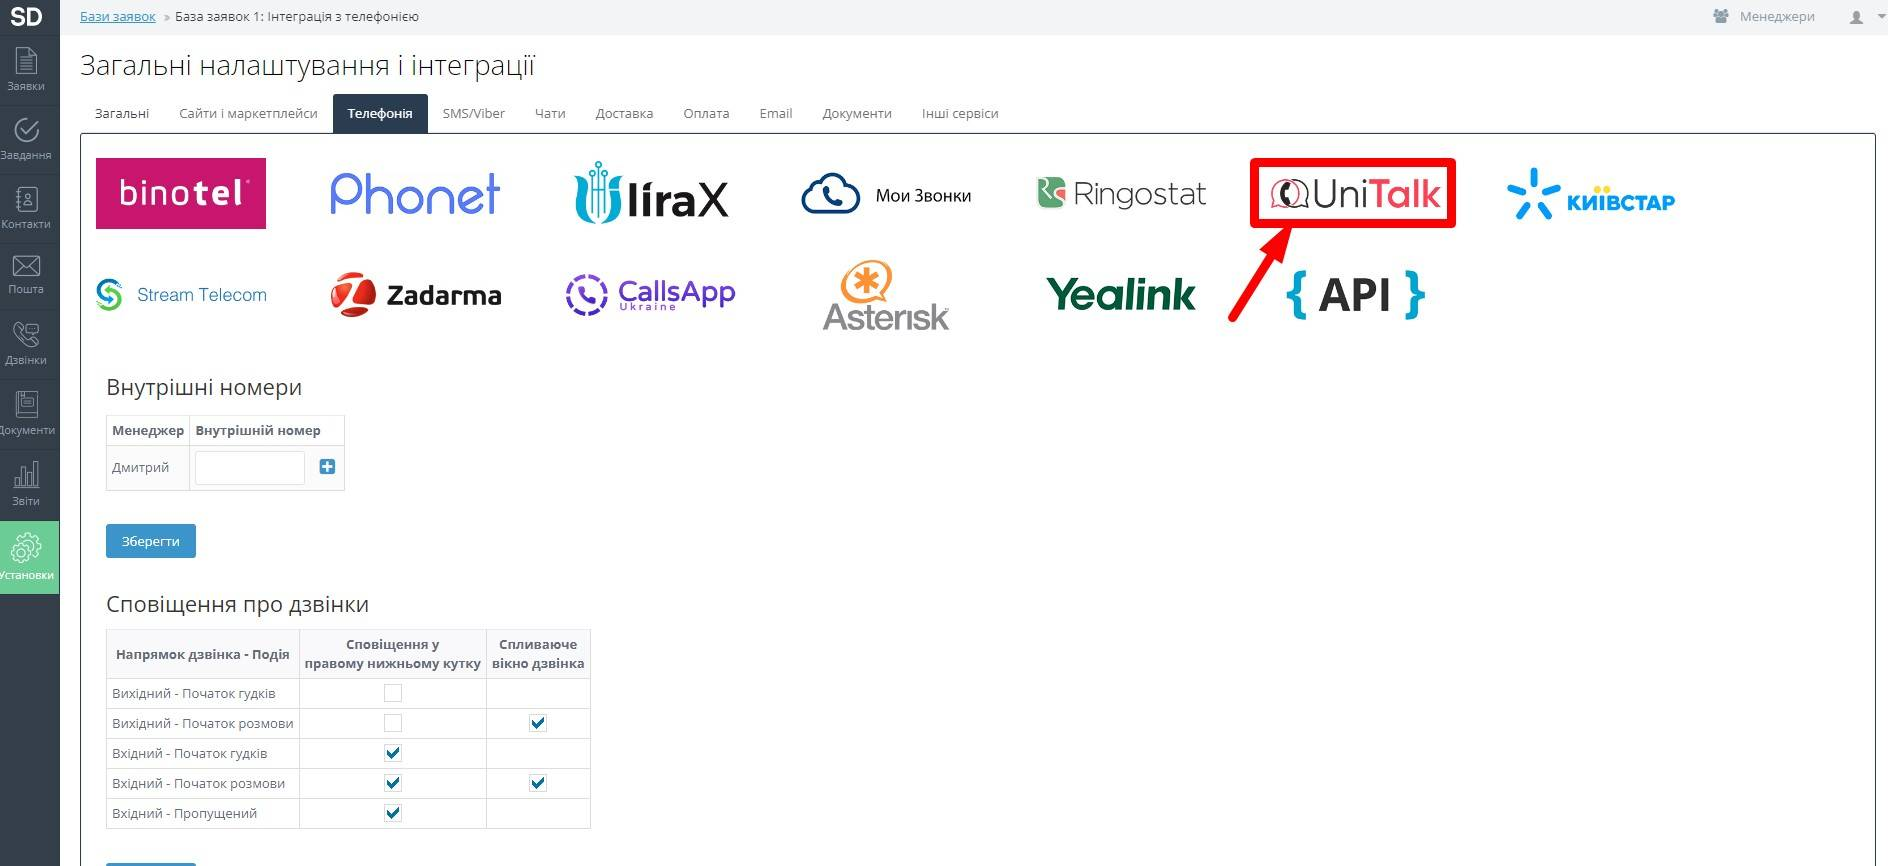
Task: Click the plus icon next to internal number
Action: (x=327, y=467)
